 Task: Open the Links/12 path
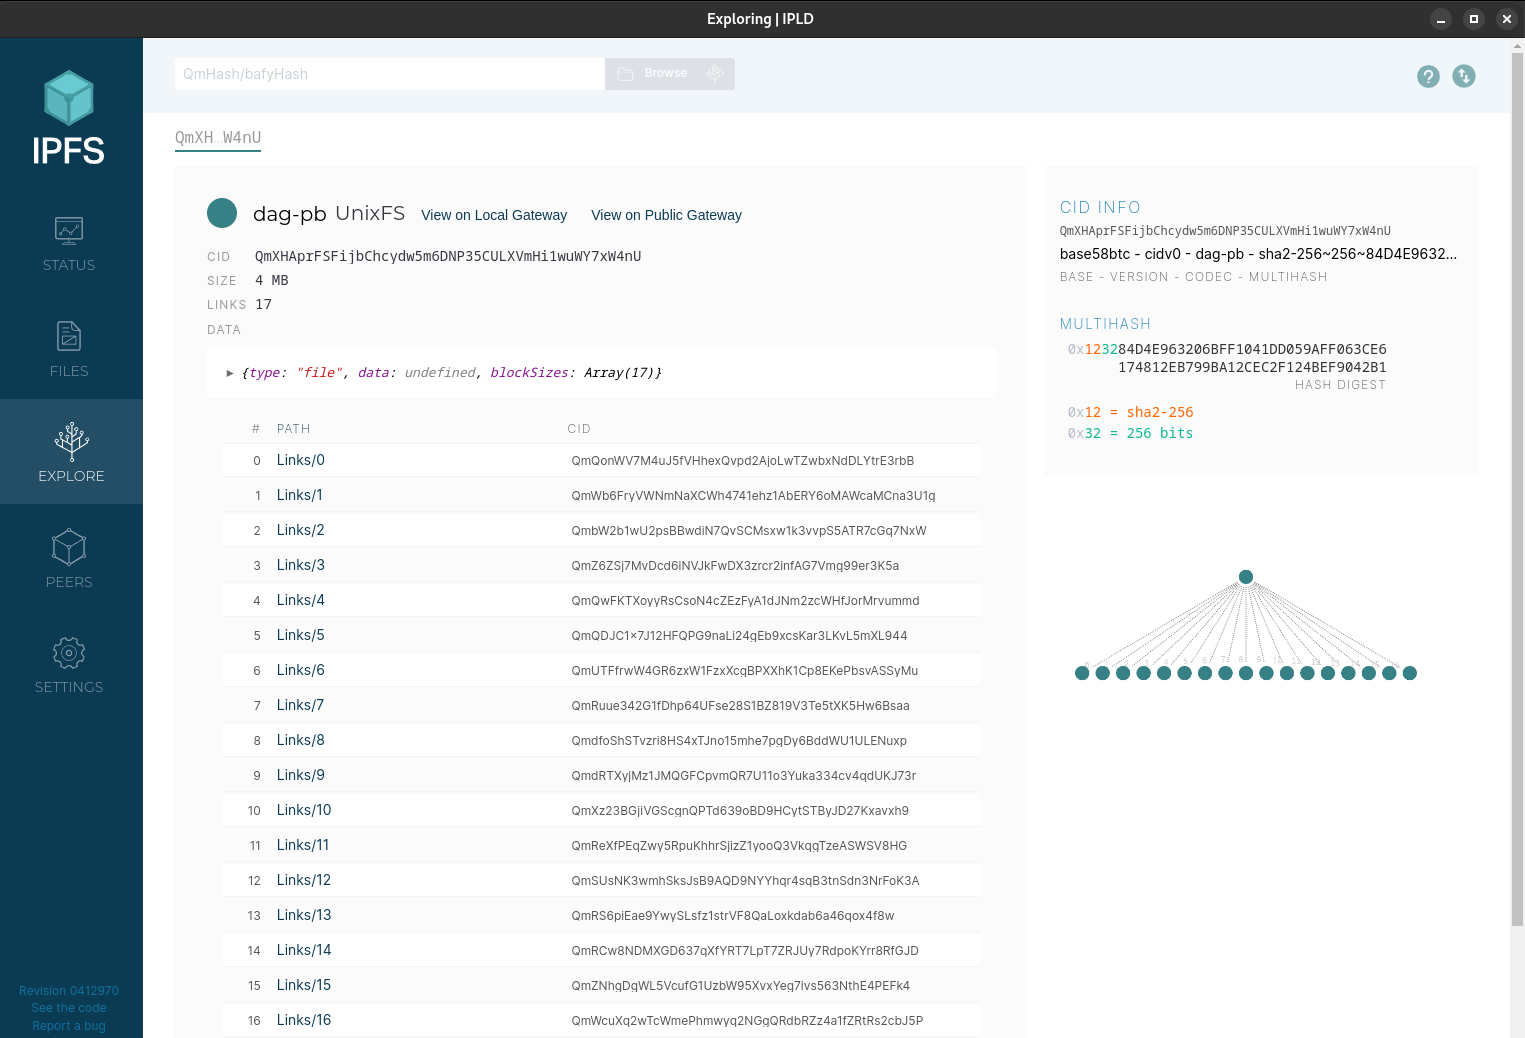point(304,880)
